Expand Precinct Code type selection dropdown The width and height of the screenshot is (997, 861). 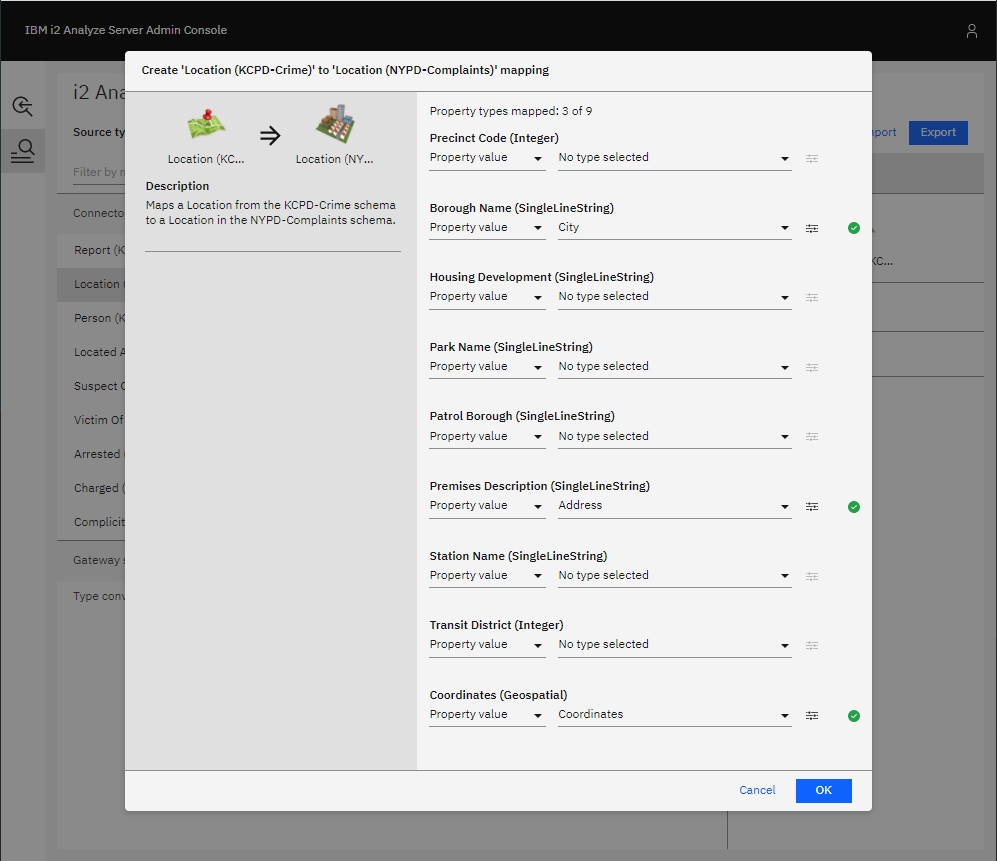[674, 158]
